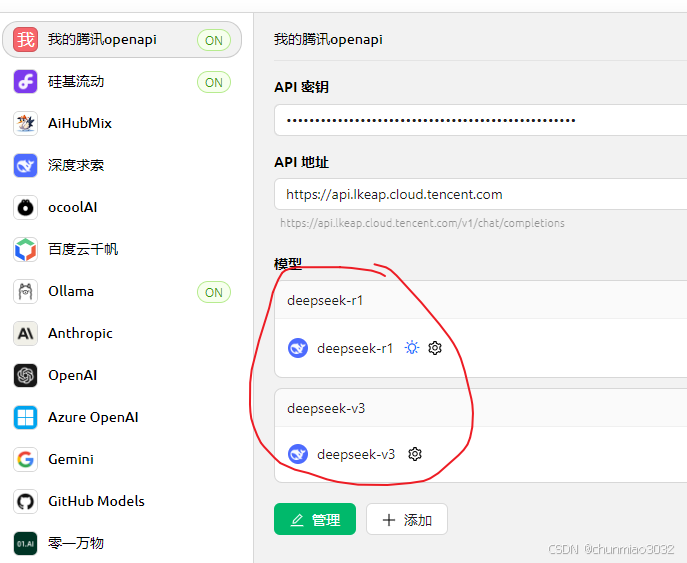The height and width of the screenshot is (563, 687).
Task: Click the 硅基流动 purple logo icon
Action: point(25,81)
